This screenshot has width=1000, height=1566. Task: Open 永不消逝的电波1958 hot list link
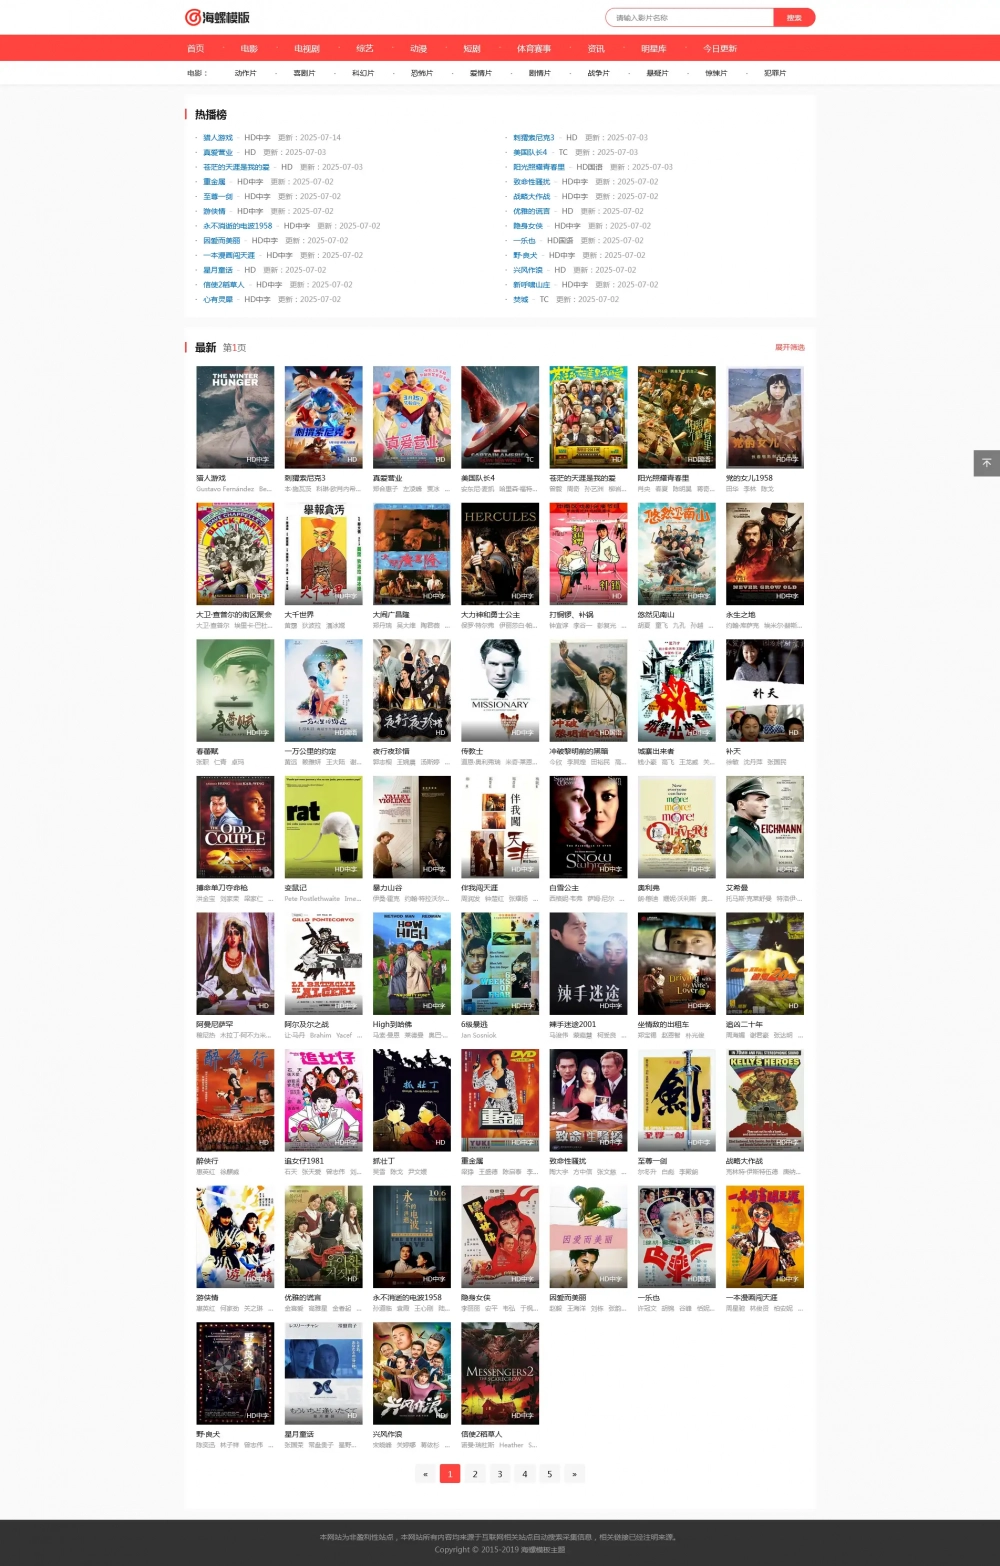(238, 226)
